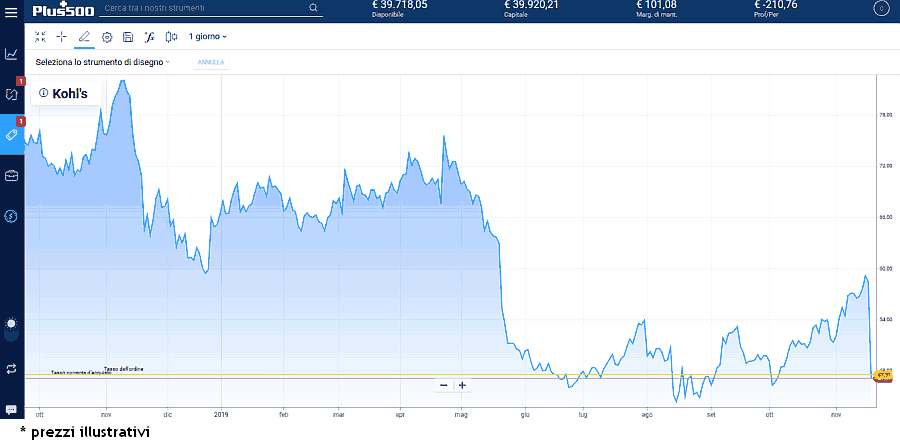Open the price-tag orders sidebar tab
Viewport: 900px width, 443px height.
(11, 135)
